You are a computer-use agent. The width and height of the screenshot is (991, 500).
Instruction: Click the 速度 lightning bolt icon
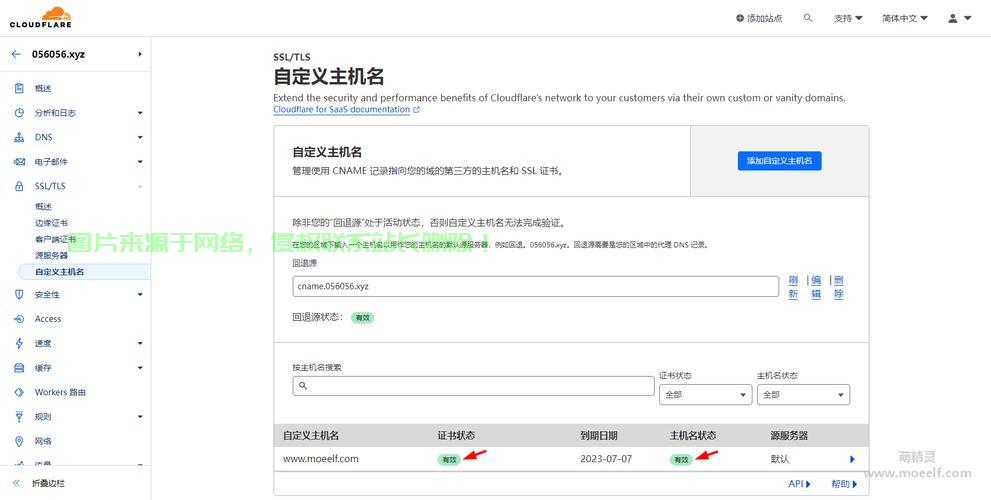(19, 343)
